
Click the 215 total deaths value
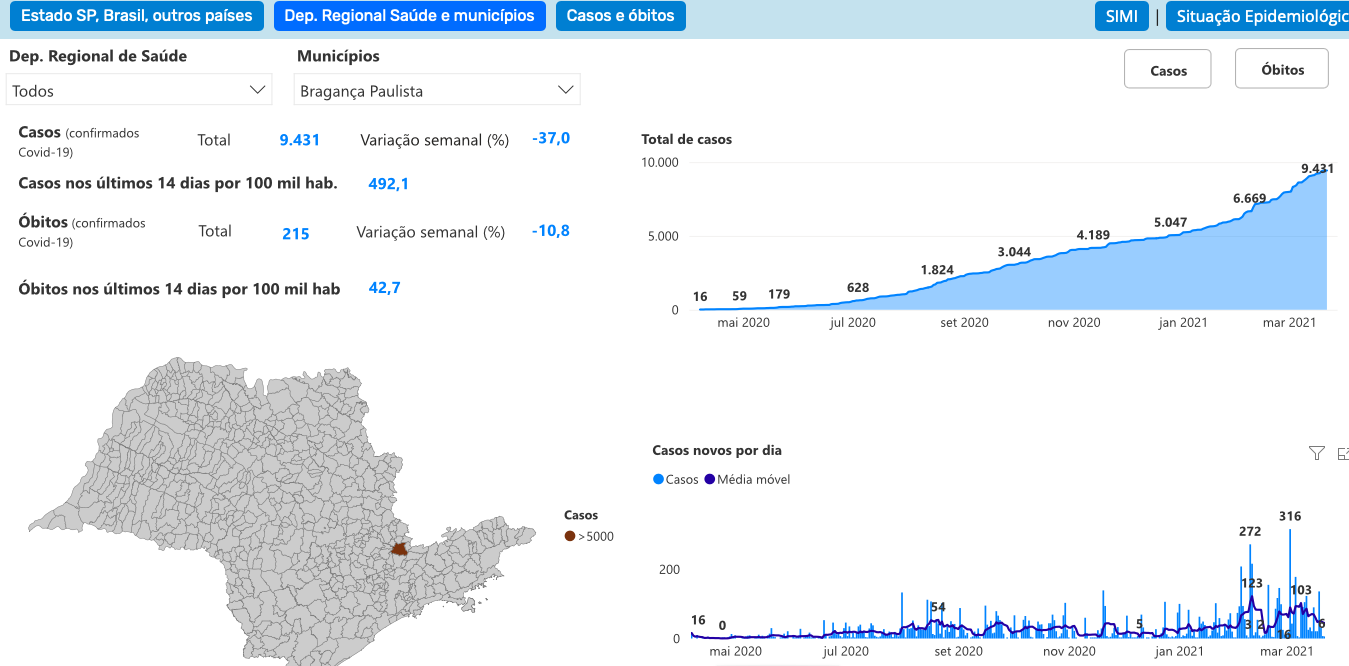(x=295, y=234)
